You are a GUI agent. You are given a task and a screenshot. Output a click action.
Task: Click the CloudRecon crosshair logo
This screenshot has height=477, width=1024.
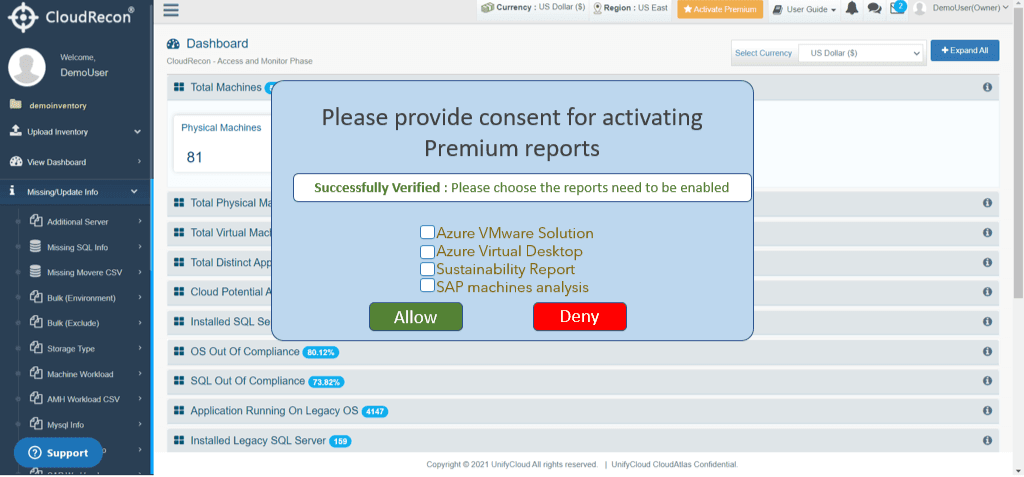pyautogui.click(x=23, y=16)
